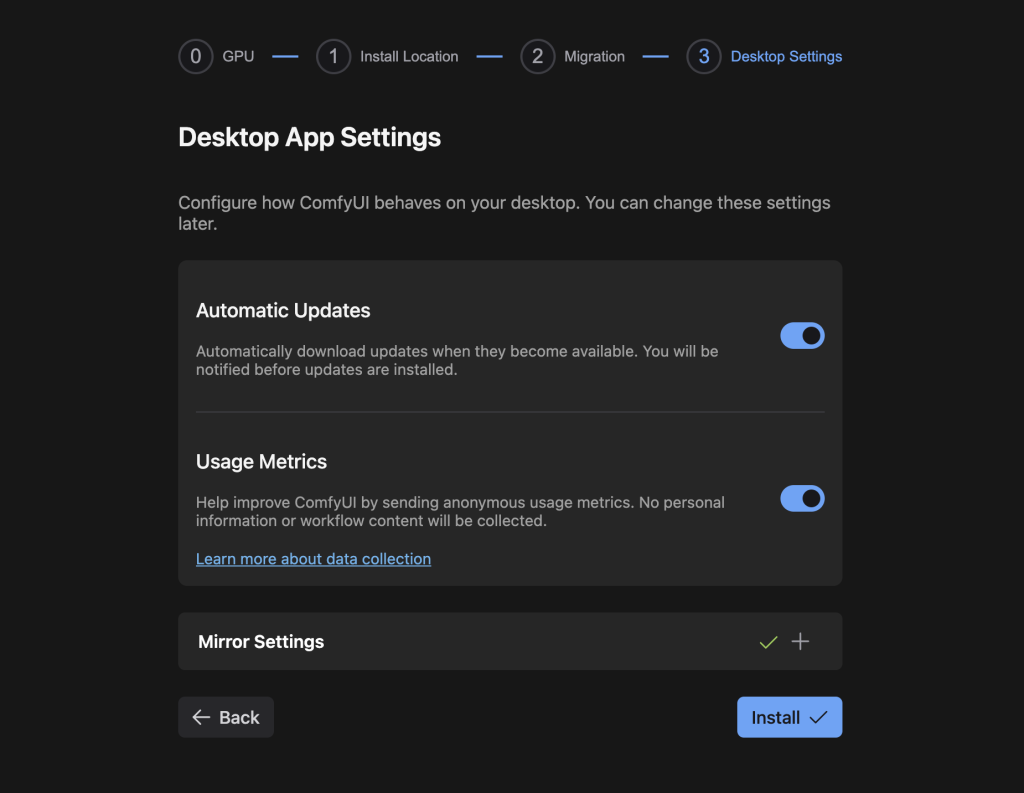Screen dimensions: 1024x793
Task: Click the green checkmark in Mirror Settings
Action: pos(768,642)
